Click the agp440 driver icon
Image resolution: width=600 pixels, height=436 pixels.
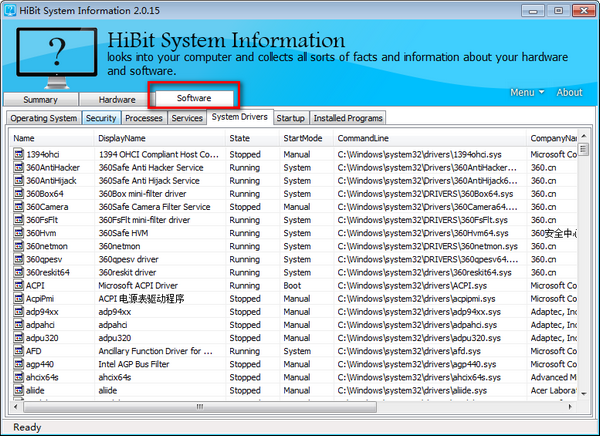coord(18,363)
